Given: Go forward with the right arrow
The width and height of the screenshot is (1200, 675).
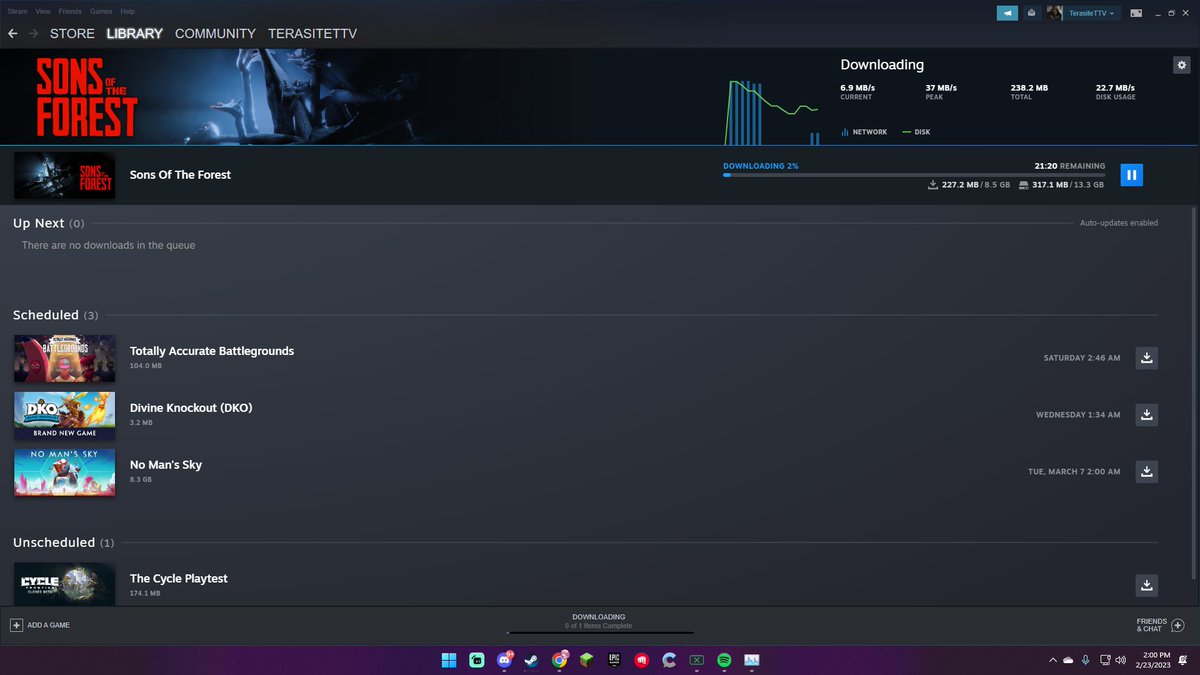Looking at the screenshot, I should (x=34, y=33).
